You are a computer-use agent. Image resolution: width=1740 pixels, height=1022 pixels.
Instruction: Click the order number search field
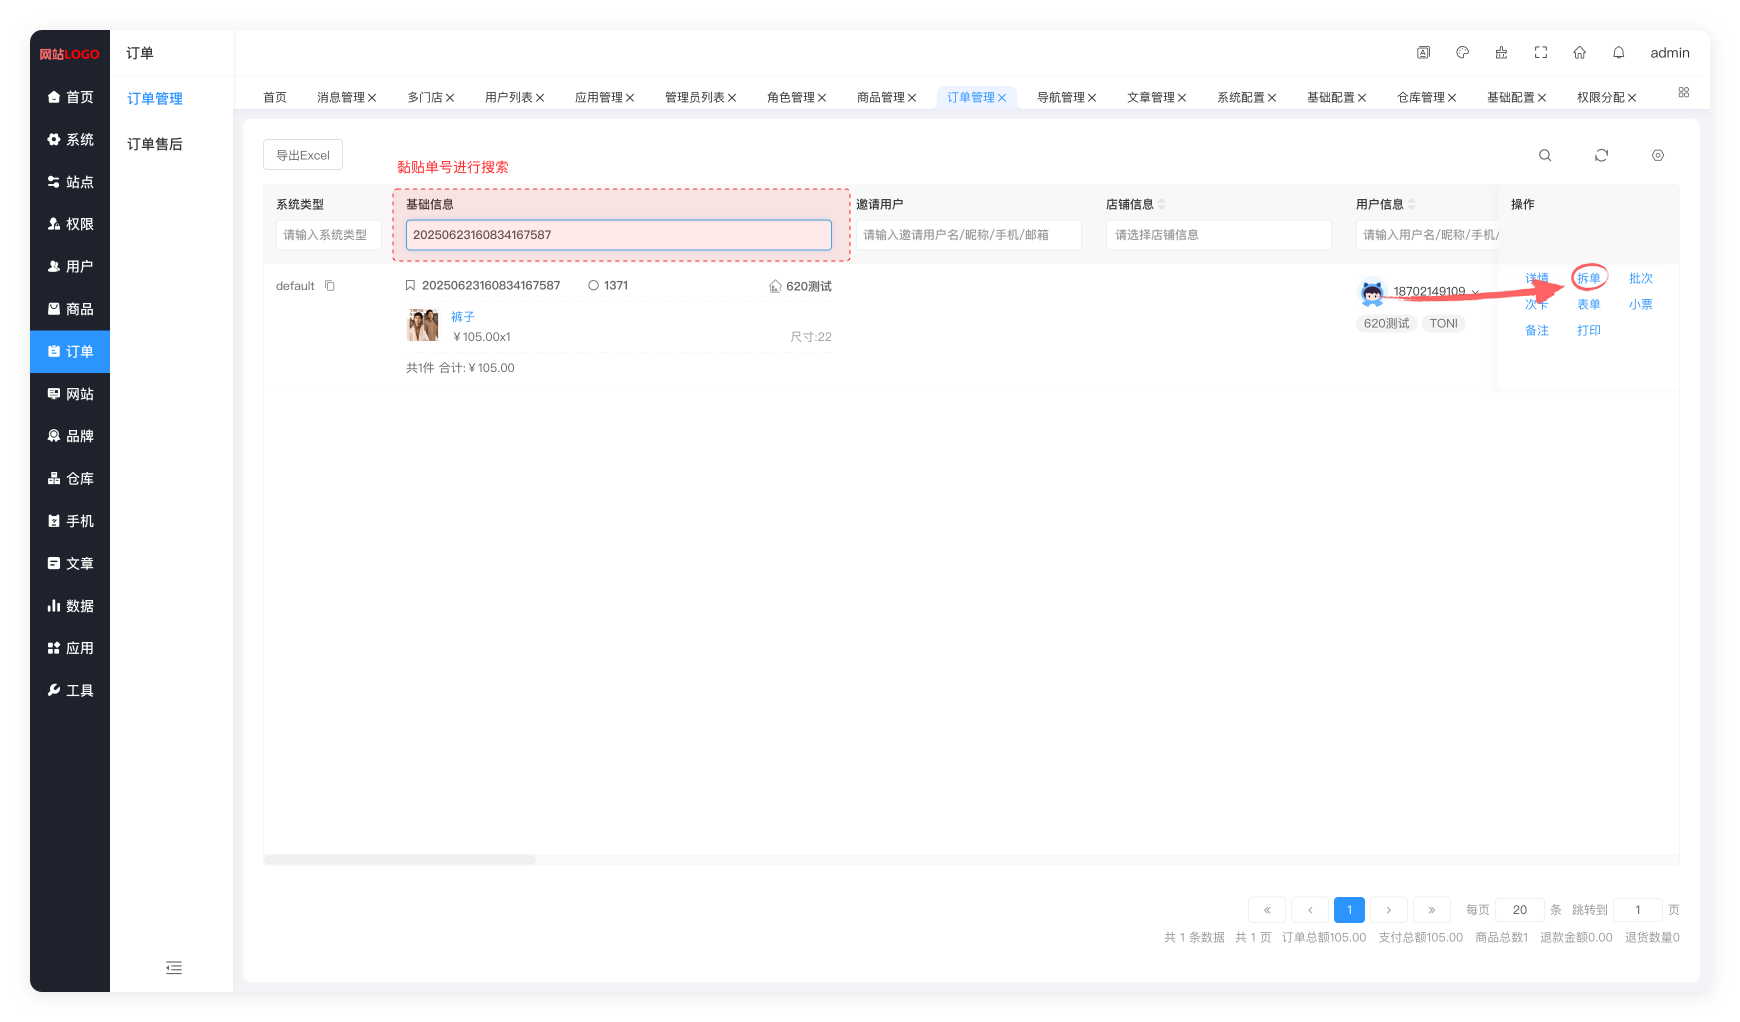[618, 235]
